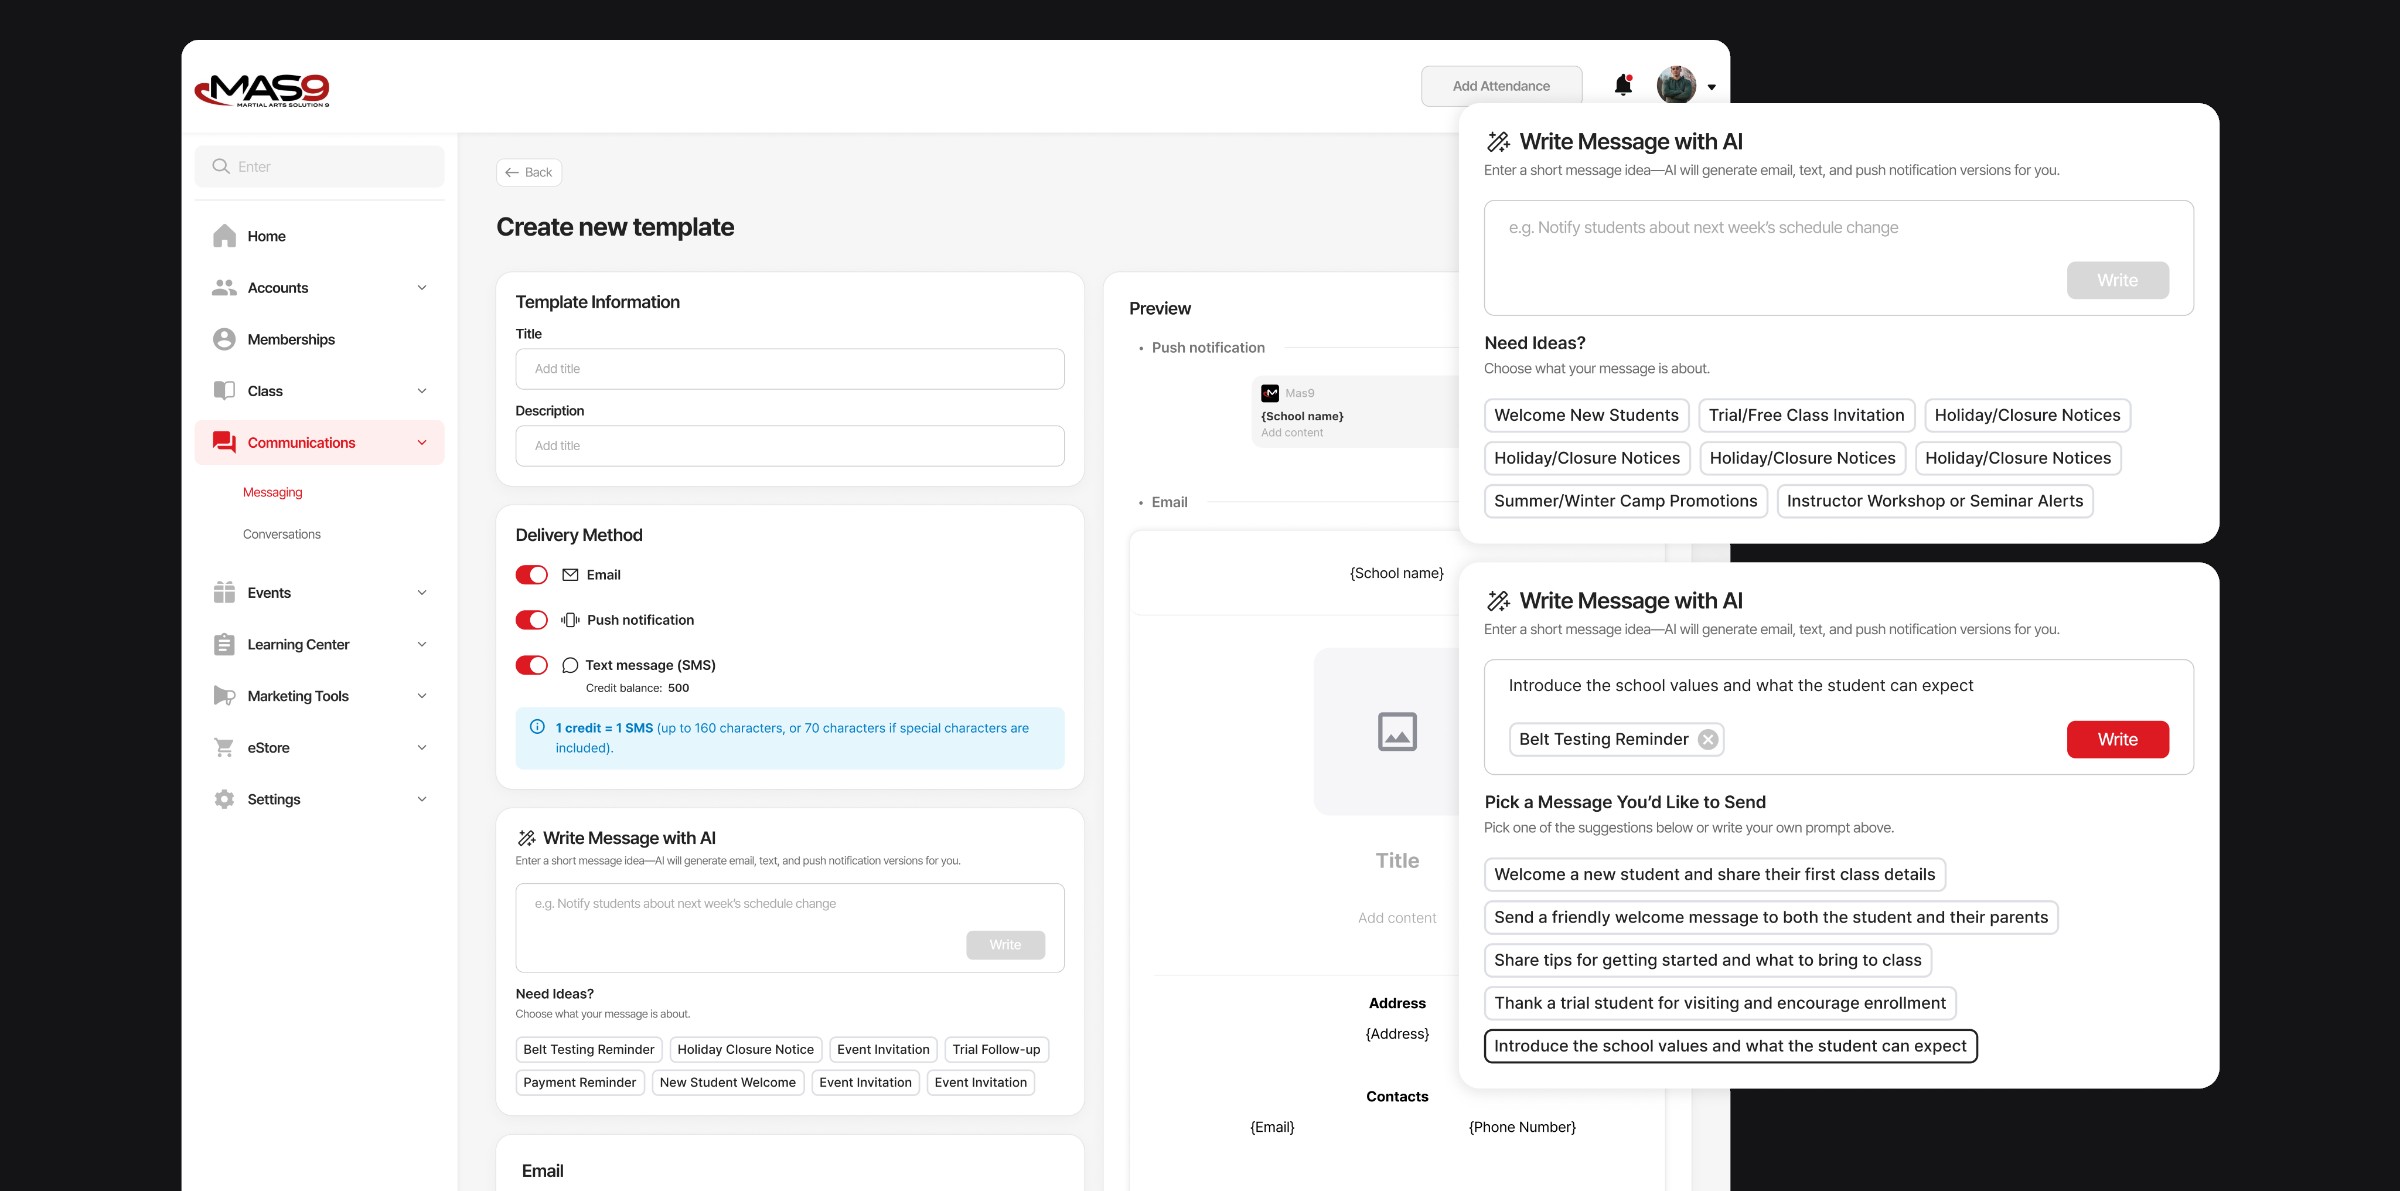Select Trial/Free Class Invitation chip
This screenshot has width=2400, height=1191.
tap(1806, 415)
